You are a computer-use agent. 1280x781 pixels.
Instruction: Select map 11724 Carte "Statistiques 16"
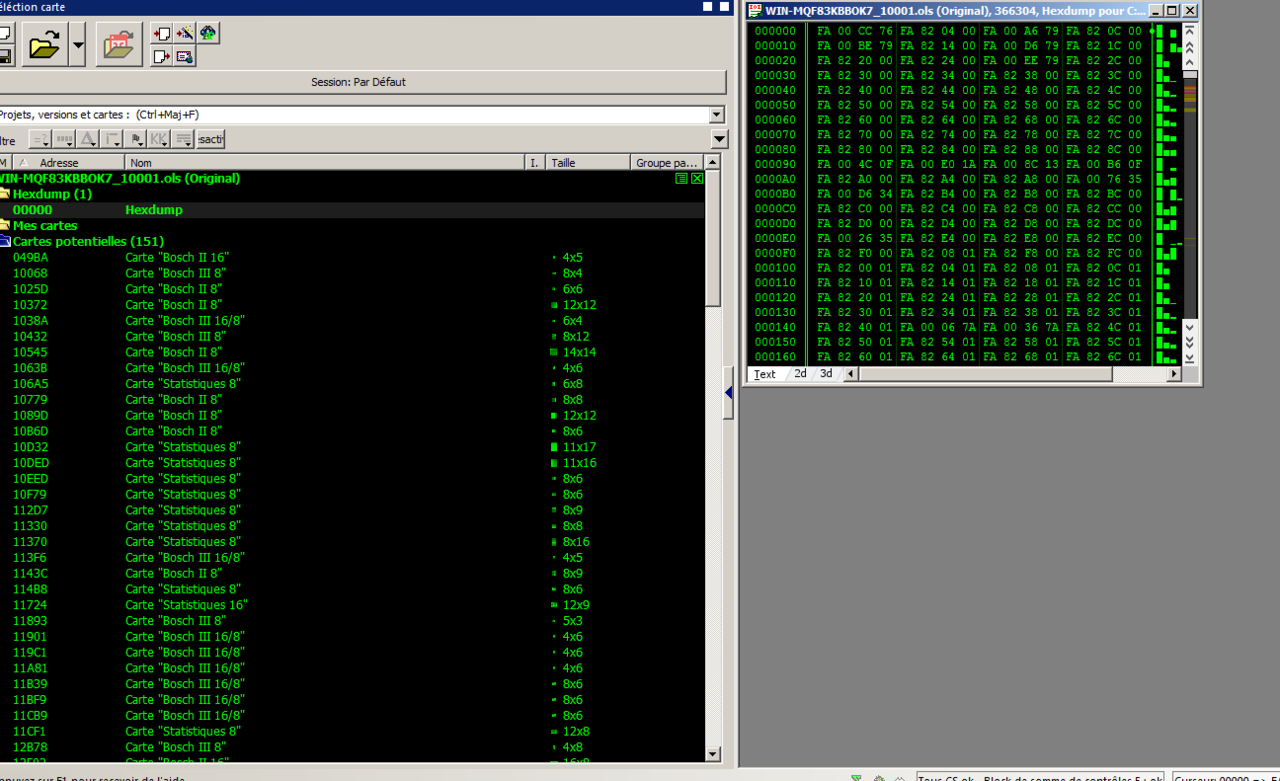[352, 605]
